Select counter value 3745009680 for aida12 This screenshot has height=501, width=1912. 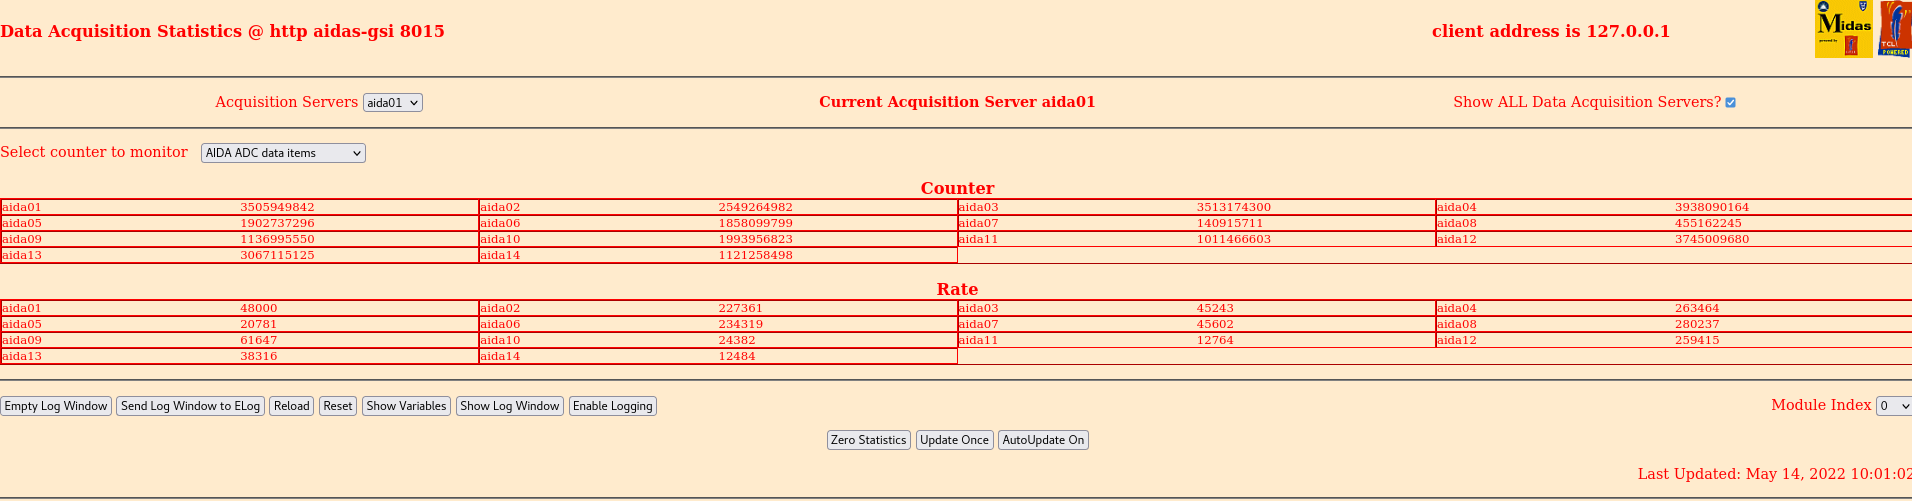(1712, 240)
